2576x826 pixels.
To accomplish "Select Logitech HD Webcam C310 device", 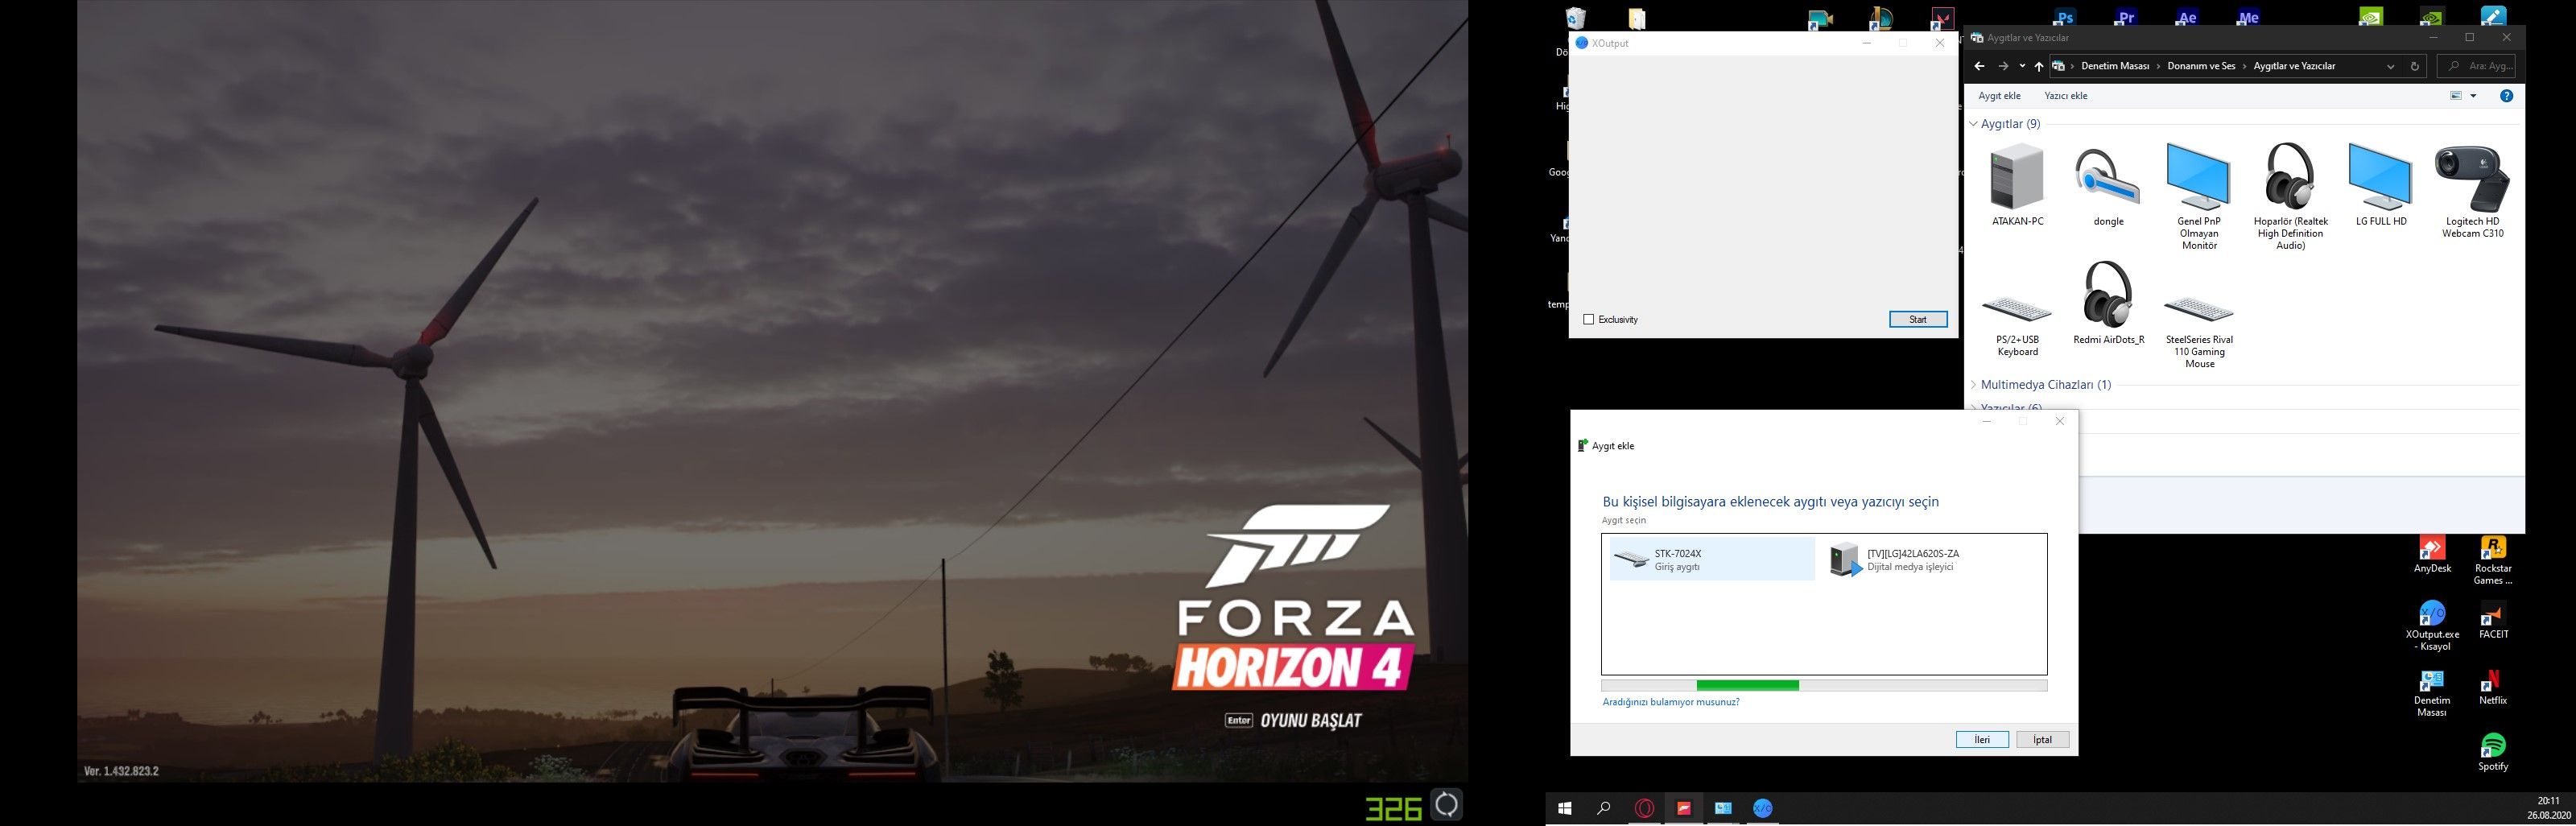I will point(2472,191).
